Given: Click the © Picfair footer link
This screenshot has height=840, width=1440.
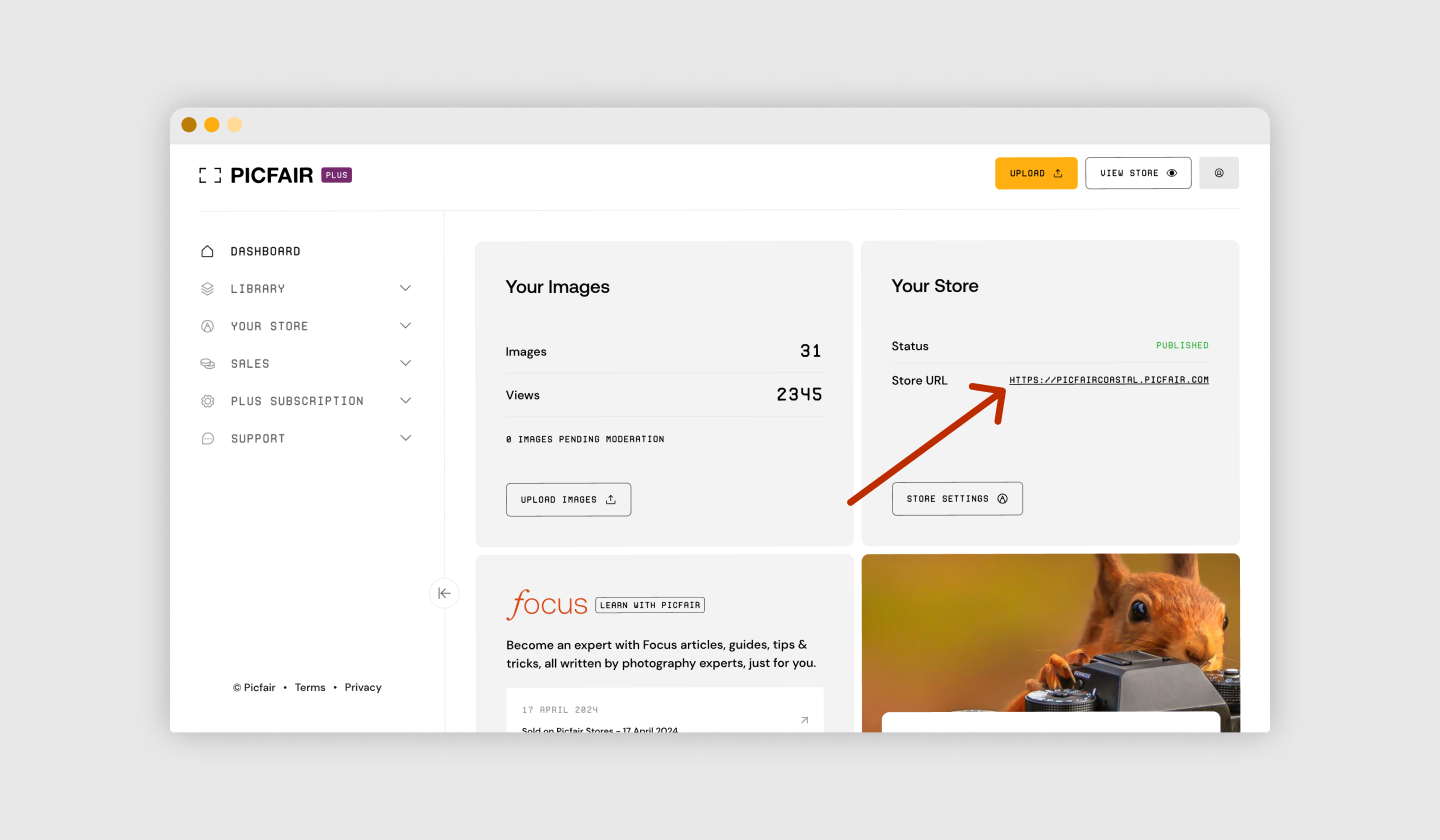Looking at the screenshot, I should [254, 687].
